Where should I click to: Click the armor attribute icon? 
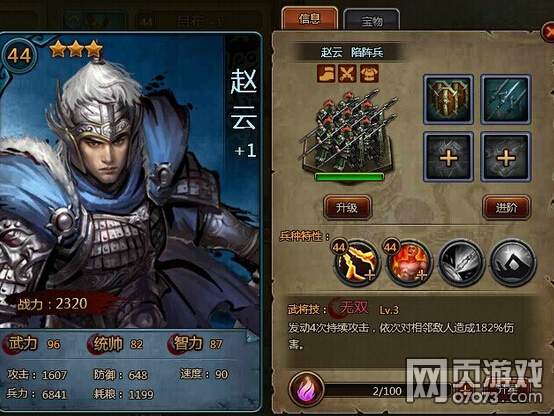[x=369, y=74]
